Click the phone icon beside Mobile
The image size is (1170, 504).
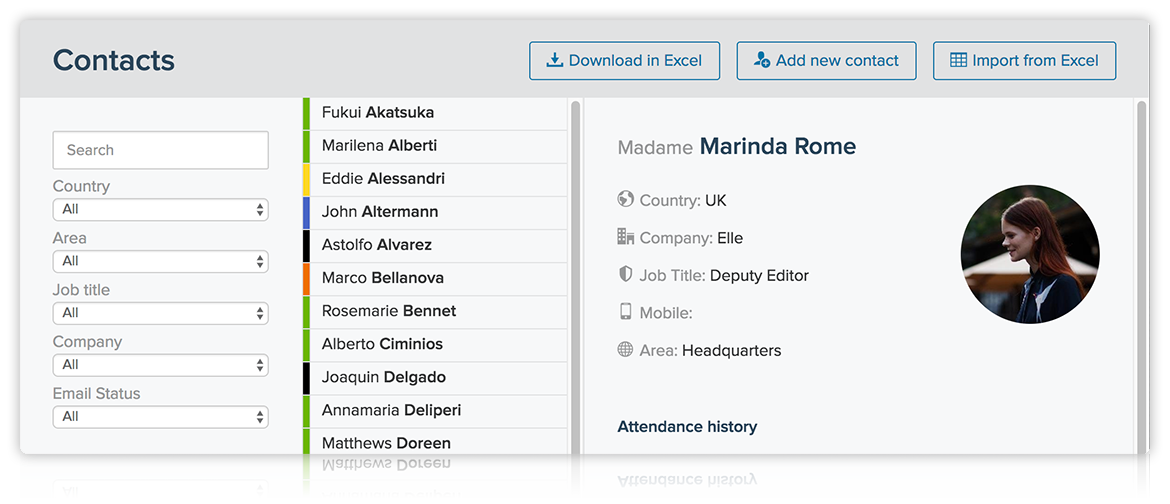(625, 311)
